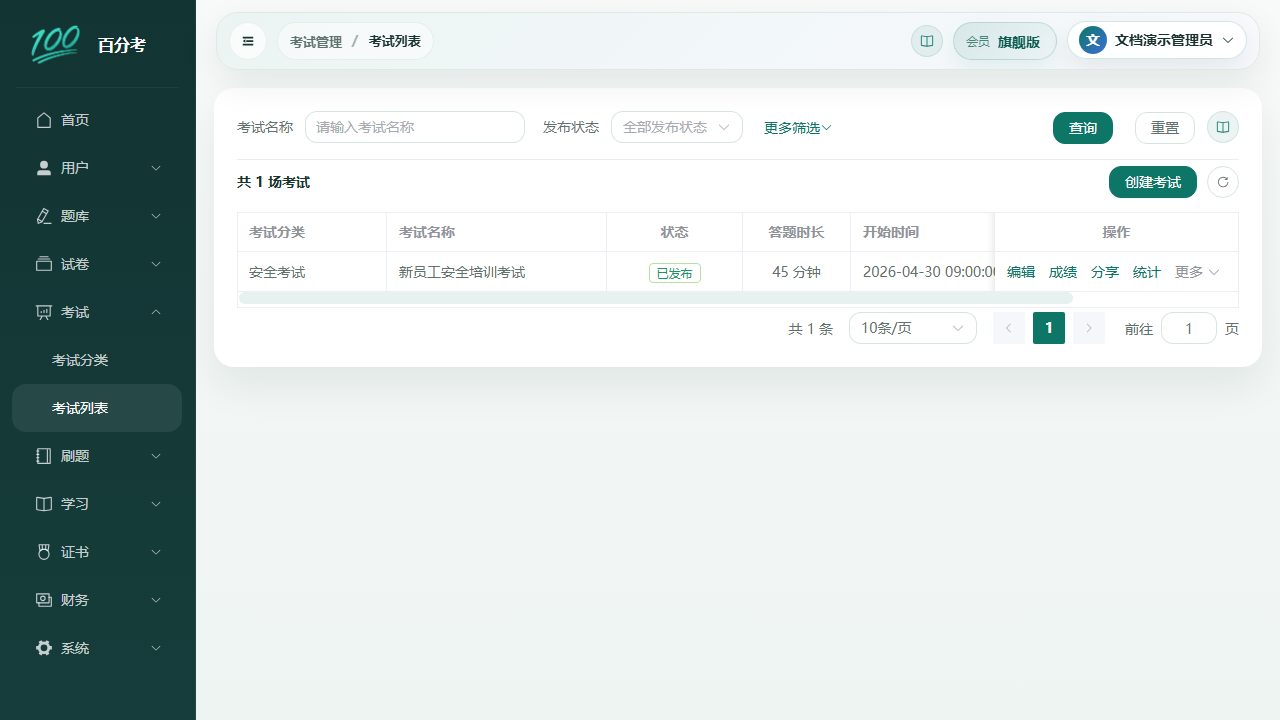Click the refresh icon beside 创建考试

(x=1223, y=182)
